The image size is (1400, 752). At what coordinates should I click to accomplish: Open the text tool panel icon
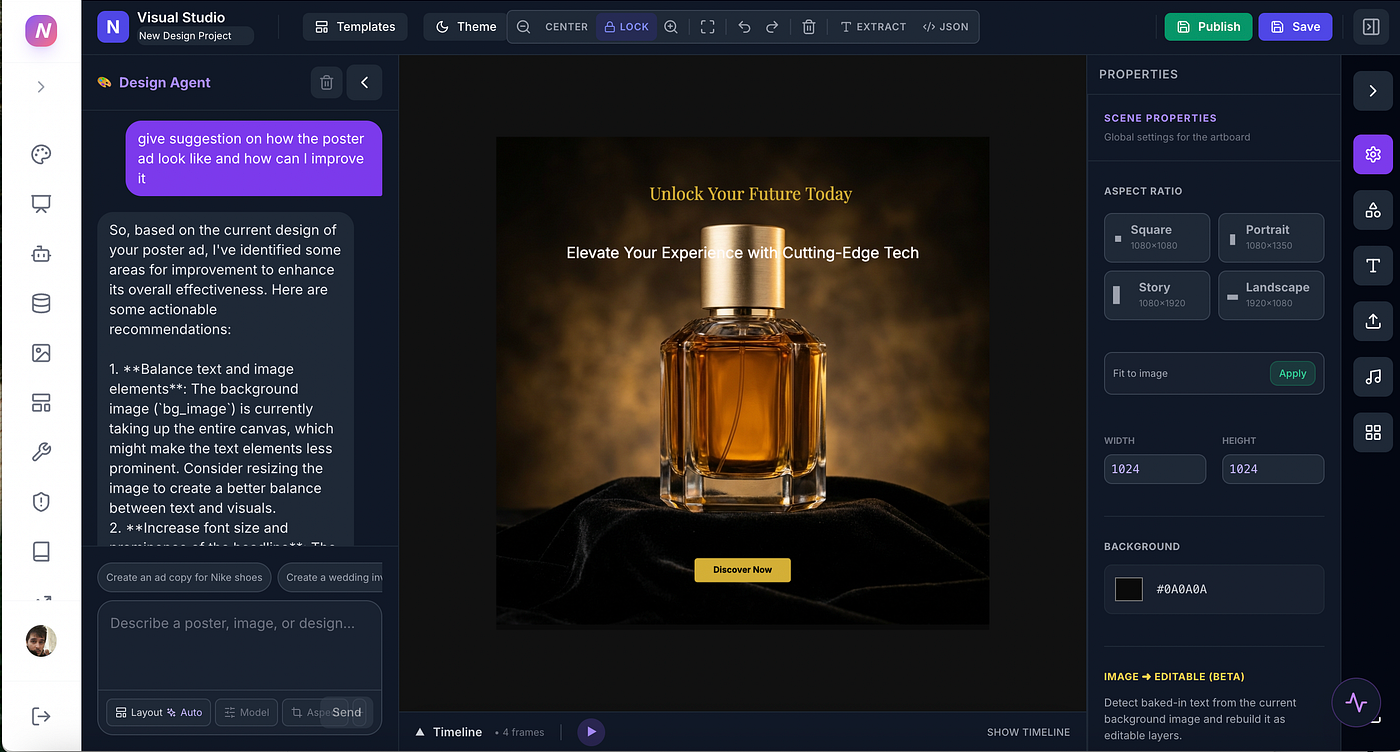(1373, 265)
